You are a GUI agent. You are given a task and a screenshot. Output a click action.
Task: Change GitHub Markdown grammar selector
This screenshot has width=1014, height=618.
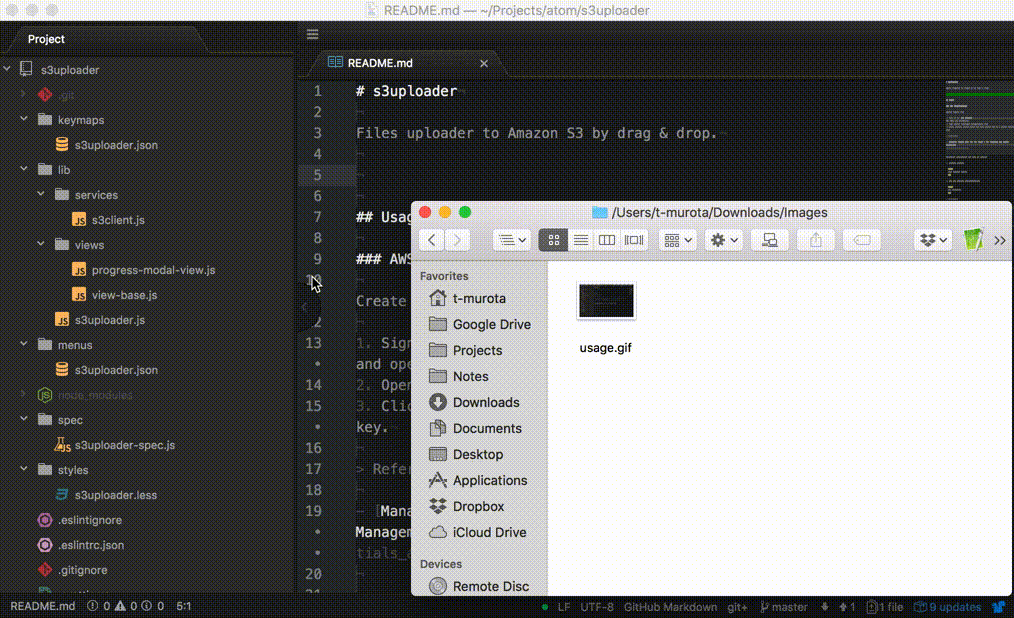(670, 607)
